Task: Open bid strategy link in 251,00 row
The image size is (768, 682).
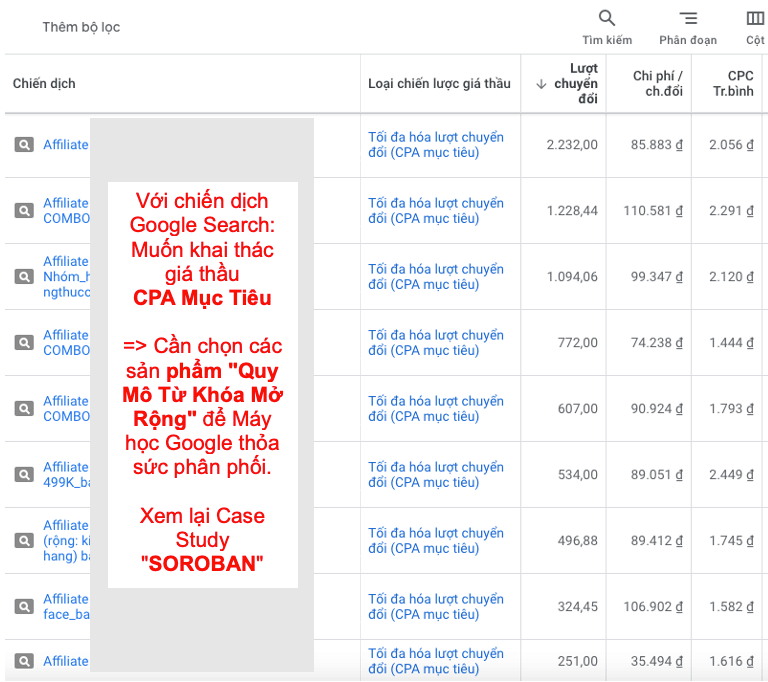Action: coord(436,661)
